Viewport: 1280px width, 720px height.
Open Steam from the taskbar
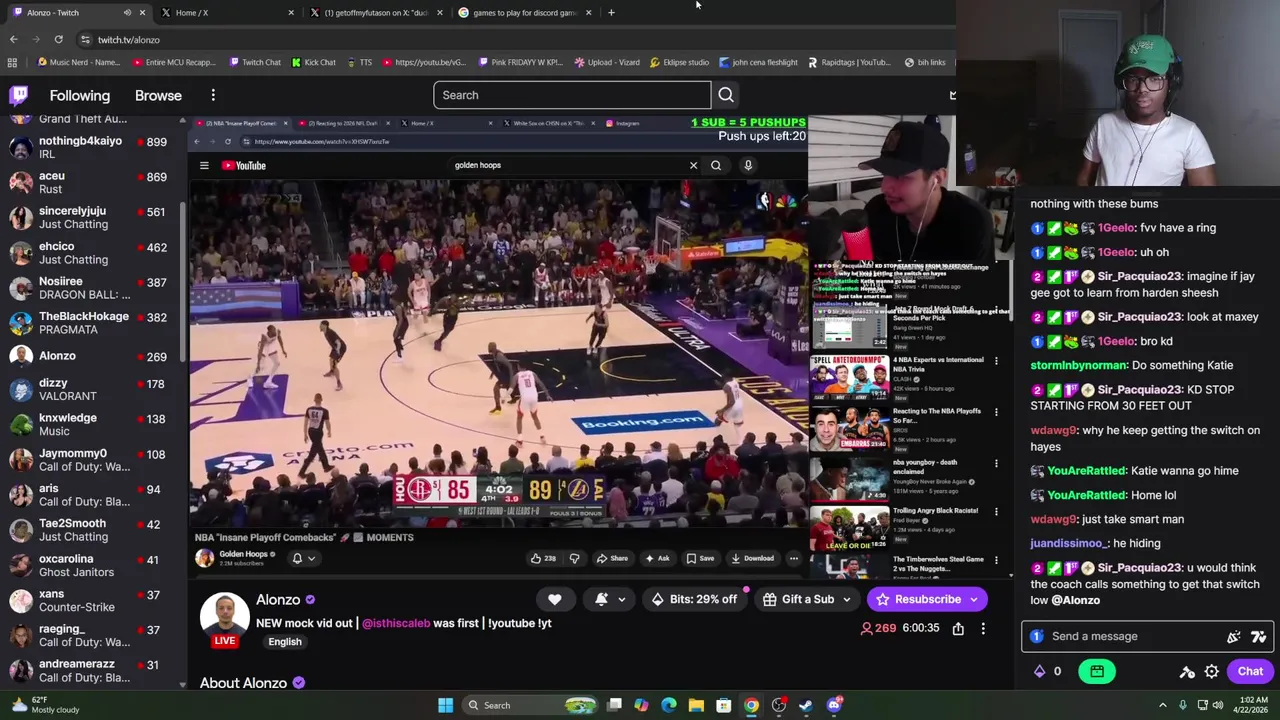click(806, 705)
